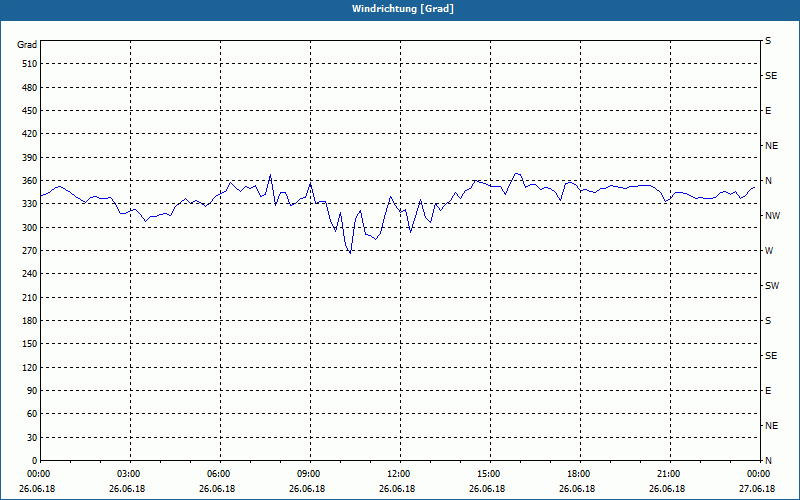The height and width of the screenshot is (500, 800).
Task: Select the 390 degree axis label
Action: tap(30, 157)
